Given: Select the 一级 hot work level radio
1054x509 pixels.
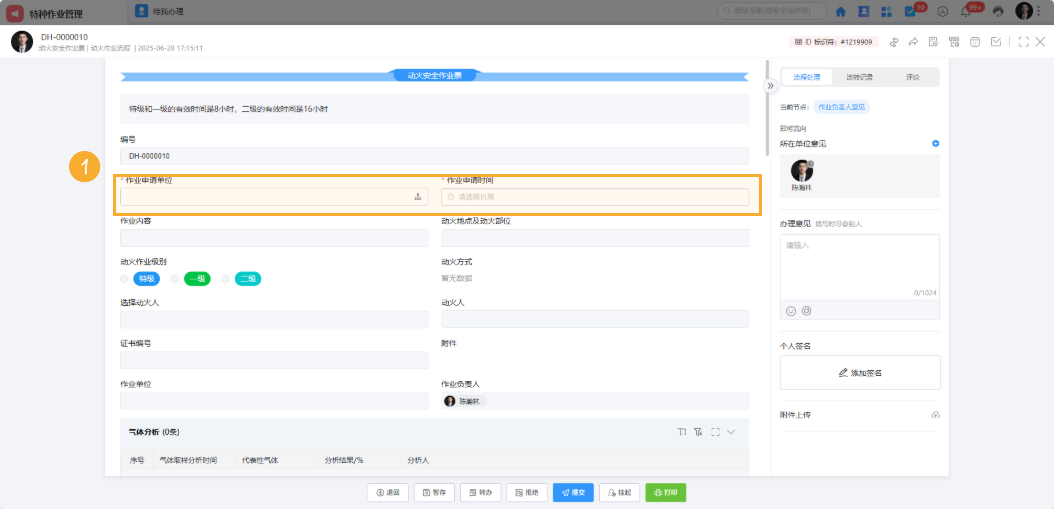Looking at the screenshot, I should click(x=175, y=278).
